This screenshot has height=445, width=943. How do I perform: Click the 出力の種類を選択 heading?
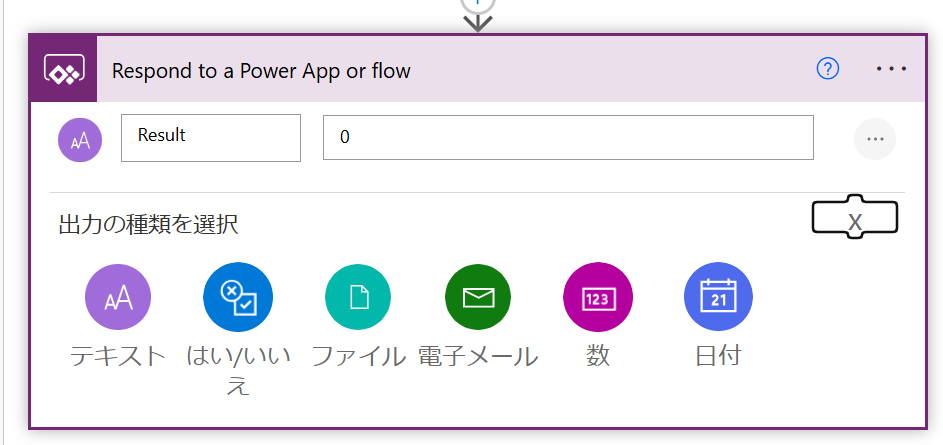(x=149, y=225)
